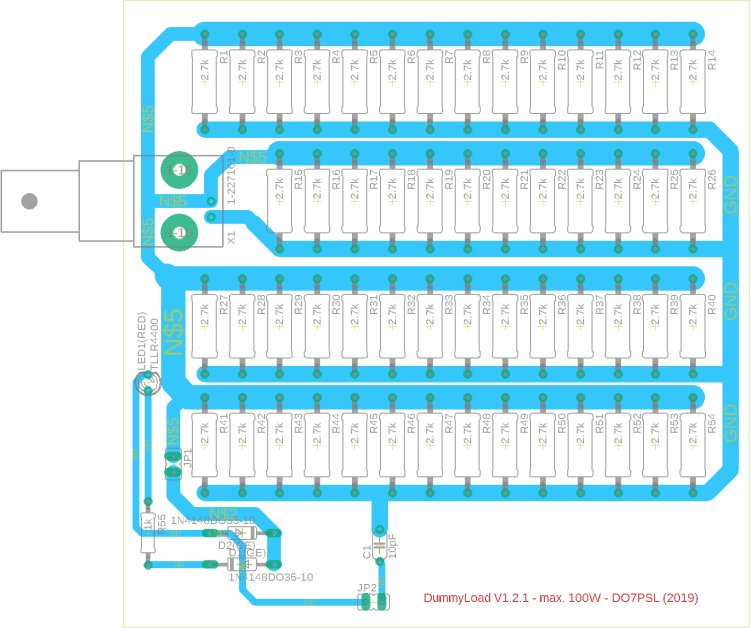Select the JP1 jumper pads
Screen dimensions: 750x628
(x=172, y=462)
